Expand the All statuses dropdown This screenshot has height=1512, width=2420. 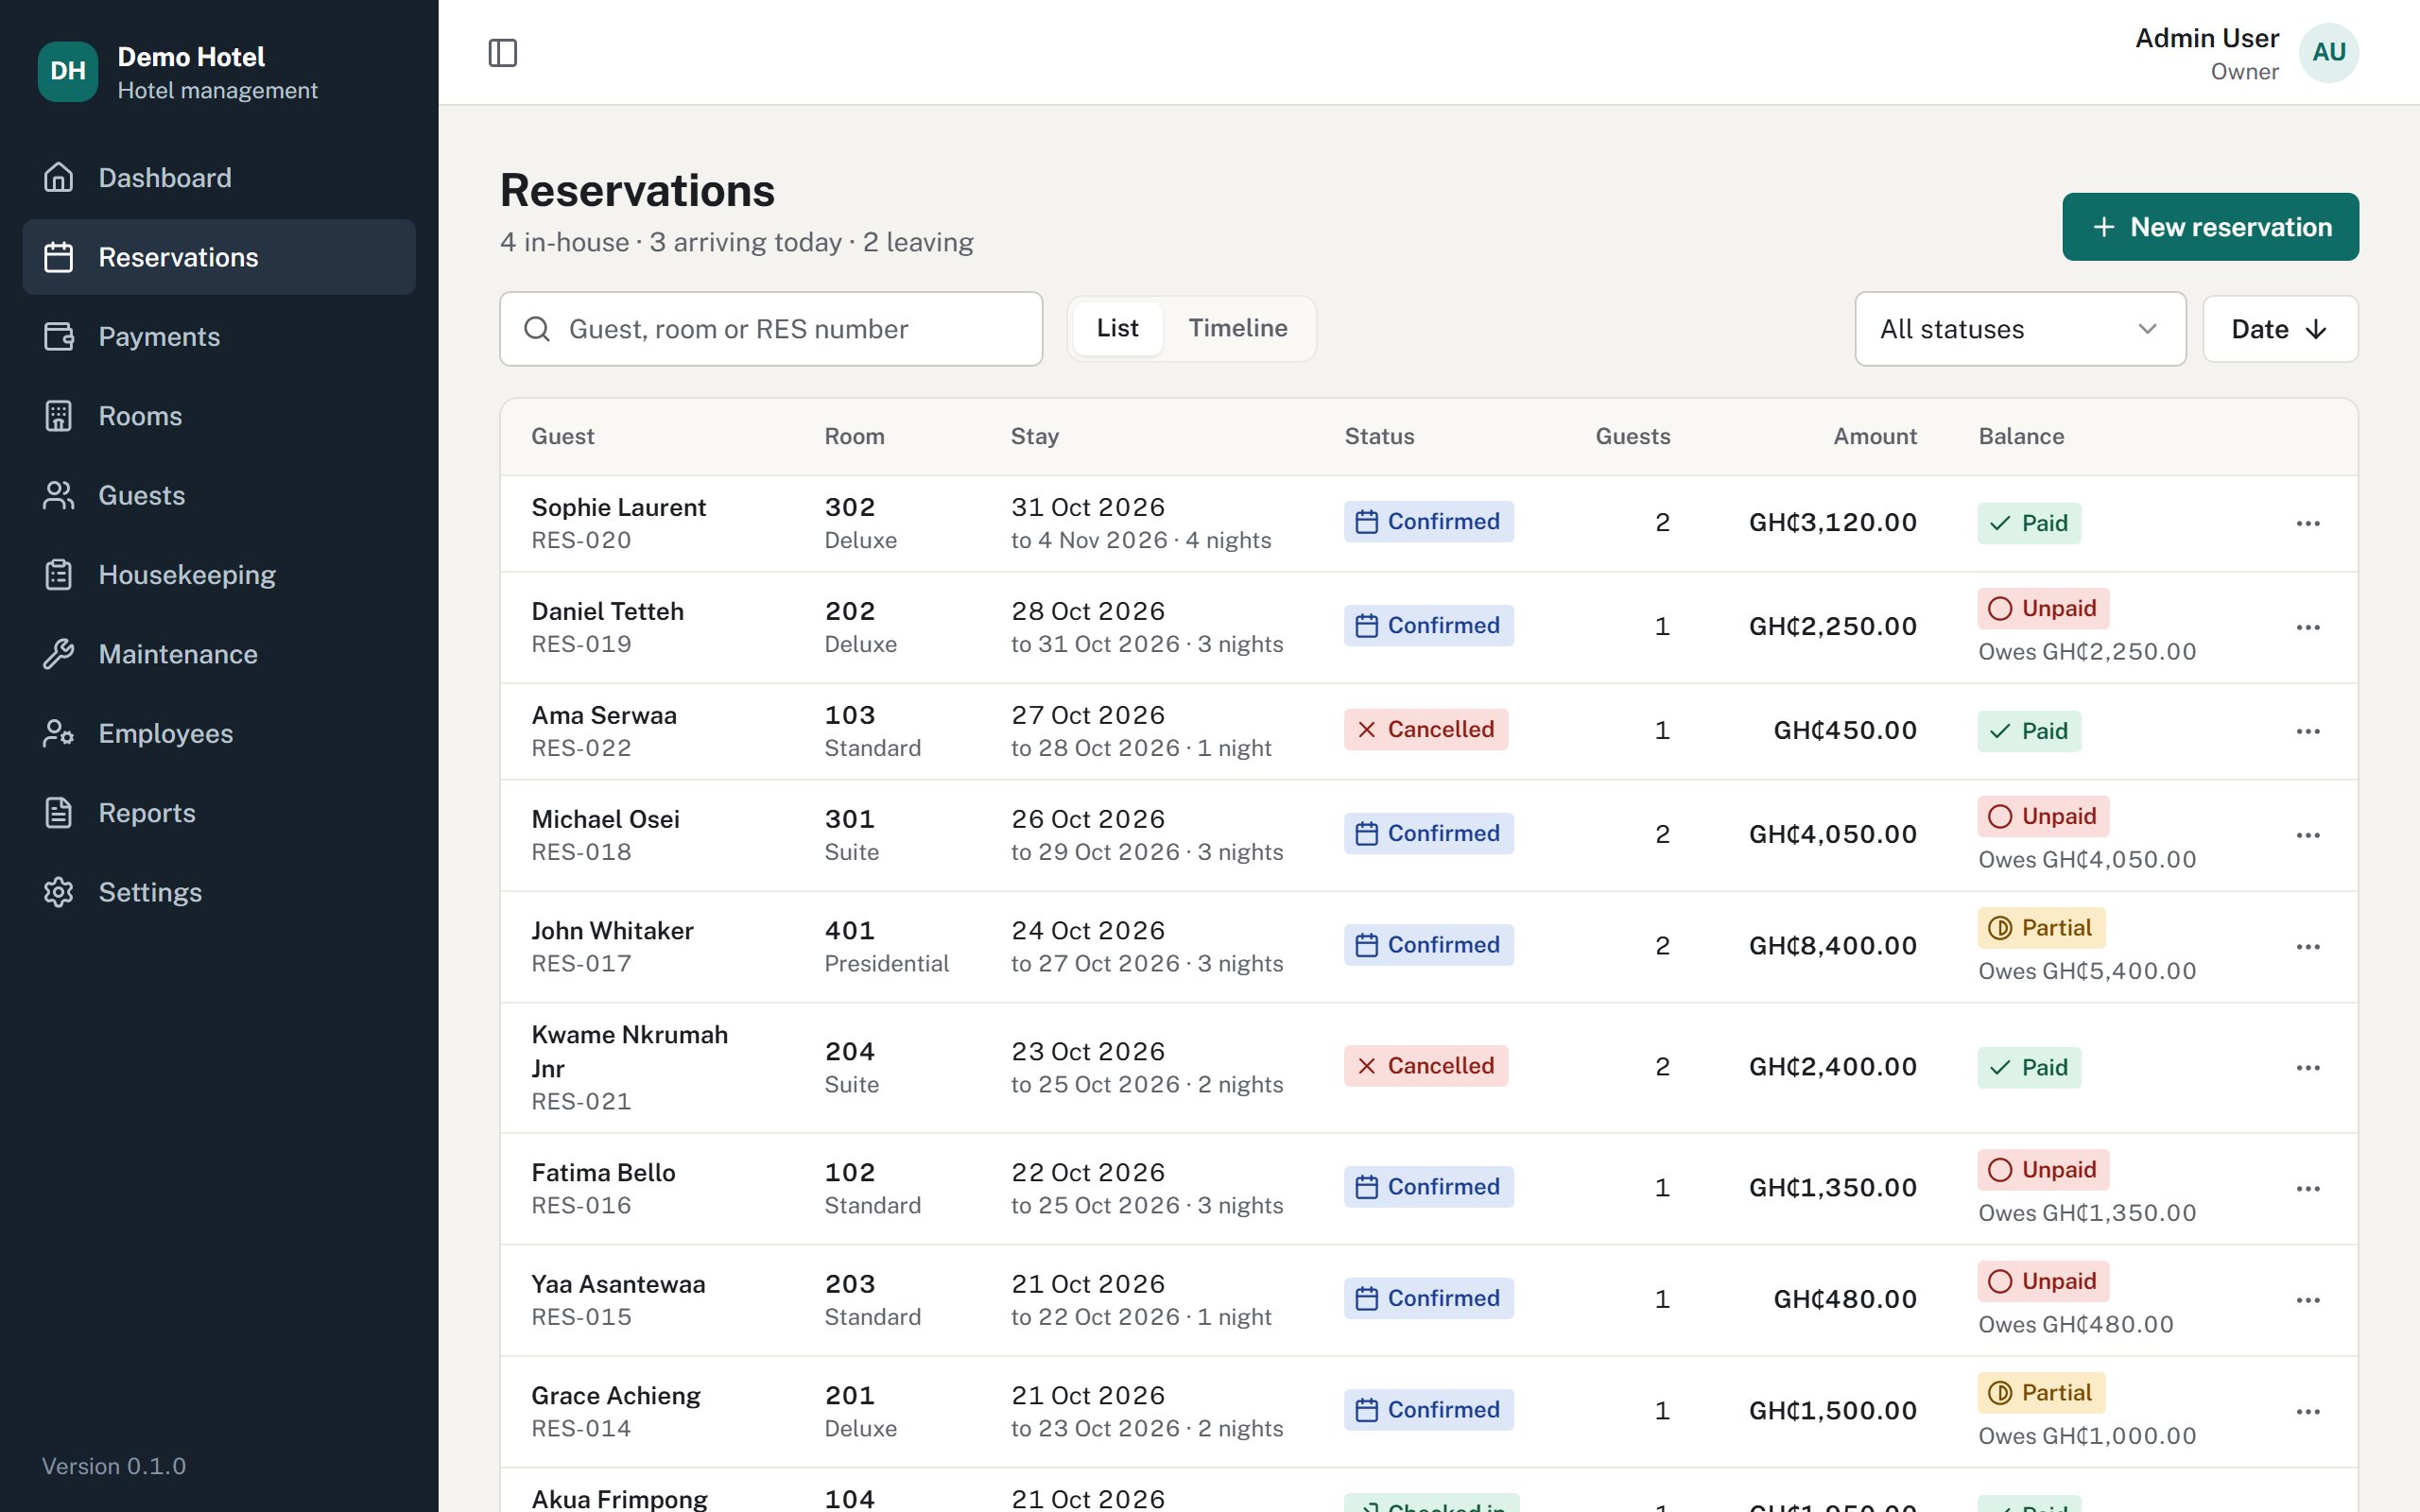click(x=2020, y=329)
